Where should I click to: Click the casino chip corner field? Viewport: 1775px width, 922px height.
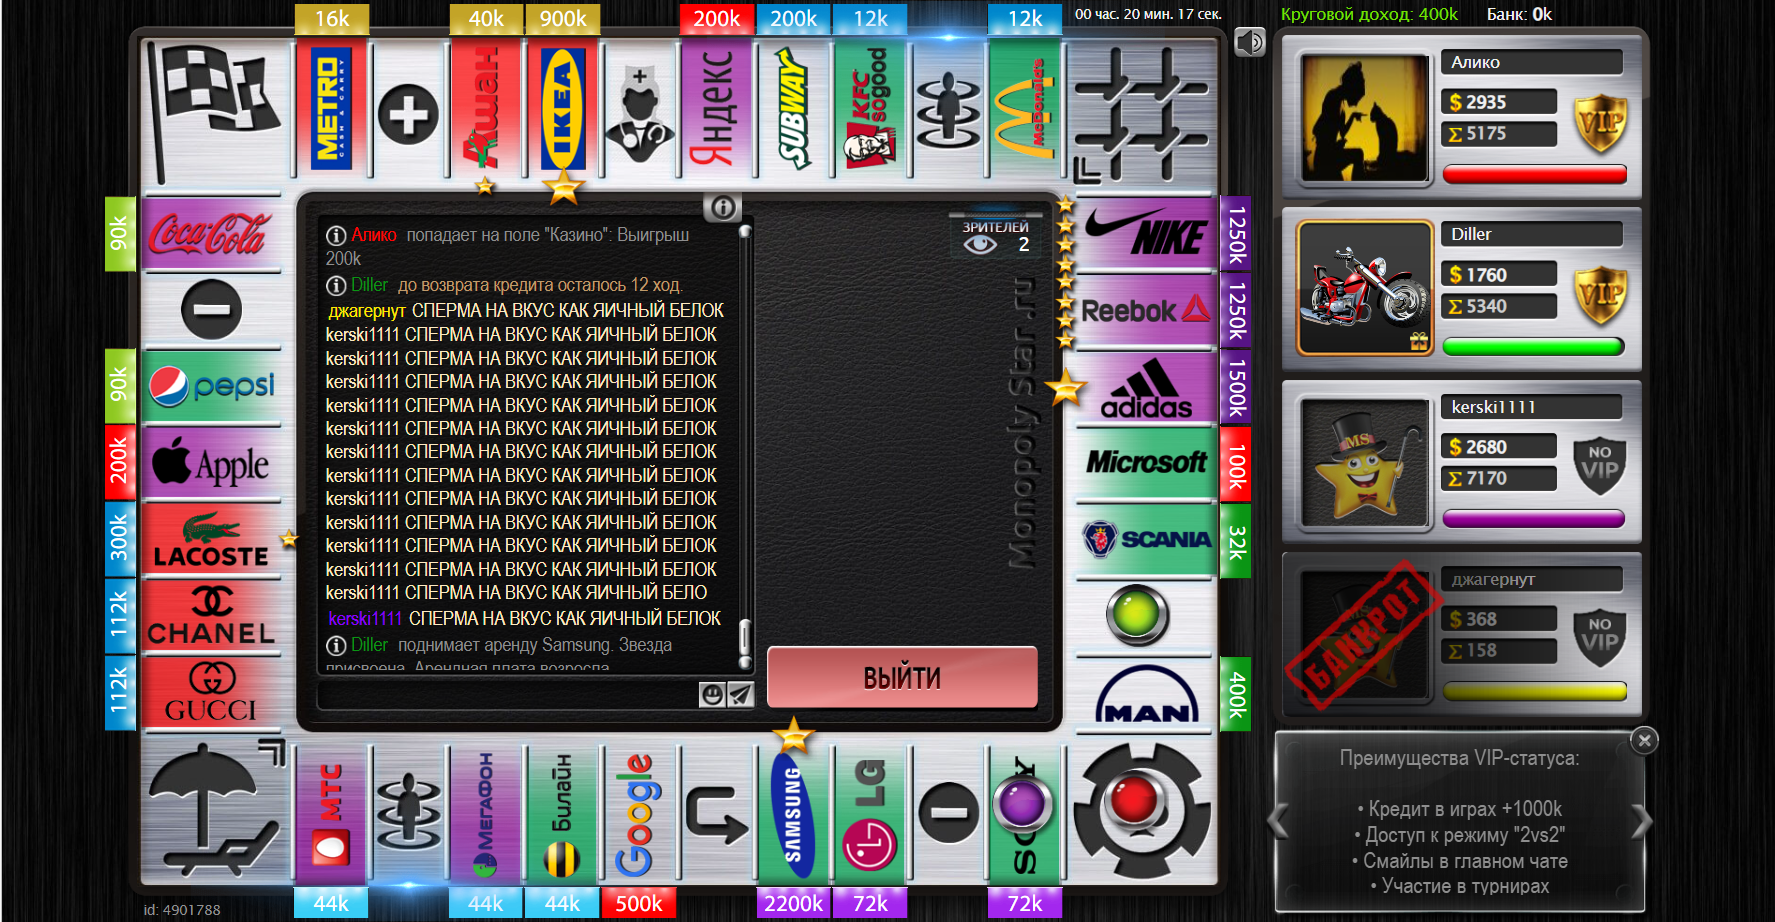click(x=1143, y=809)
